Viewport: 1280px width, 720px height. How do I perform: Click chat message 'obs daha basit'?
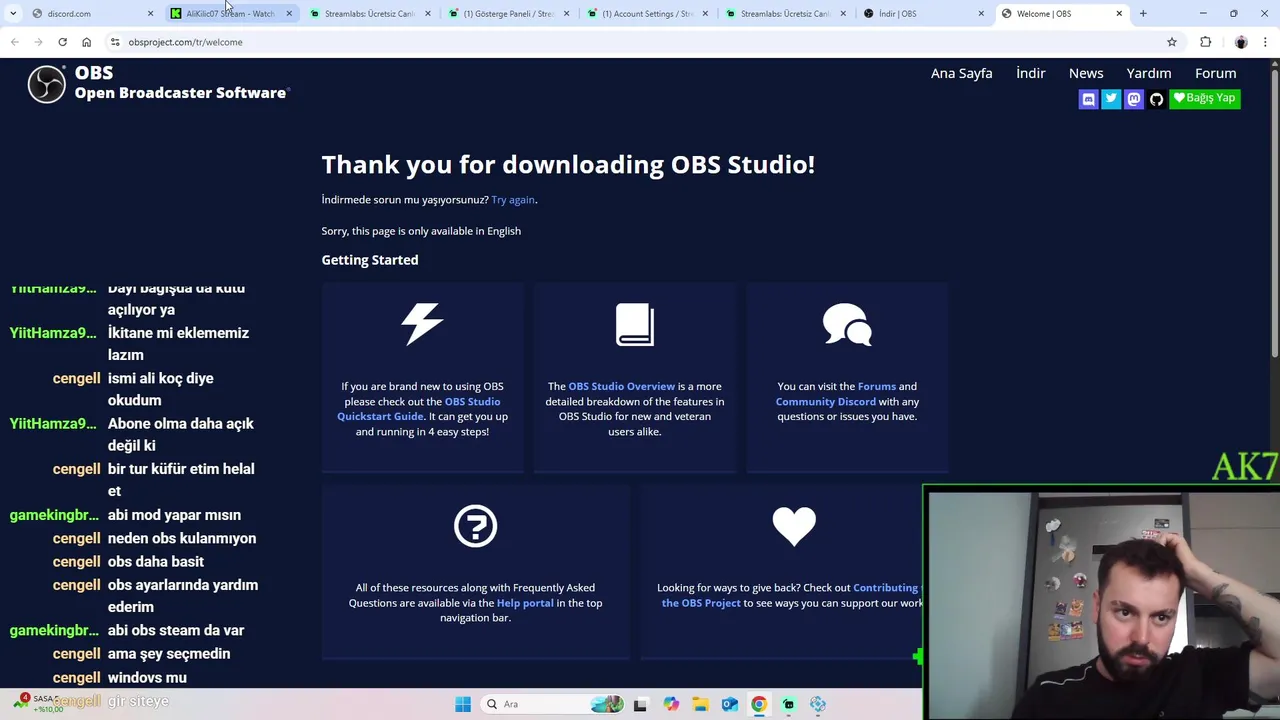coord(156,562)
